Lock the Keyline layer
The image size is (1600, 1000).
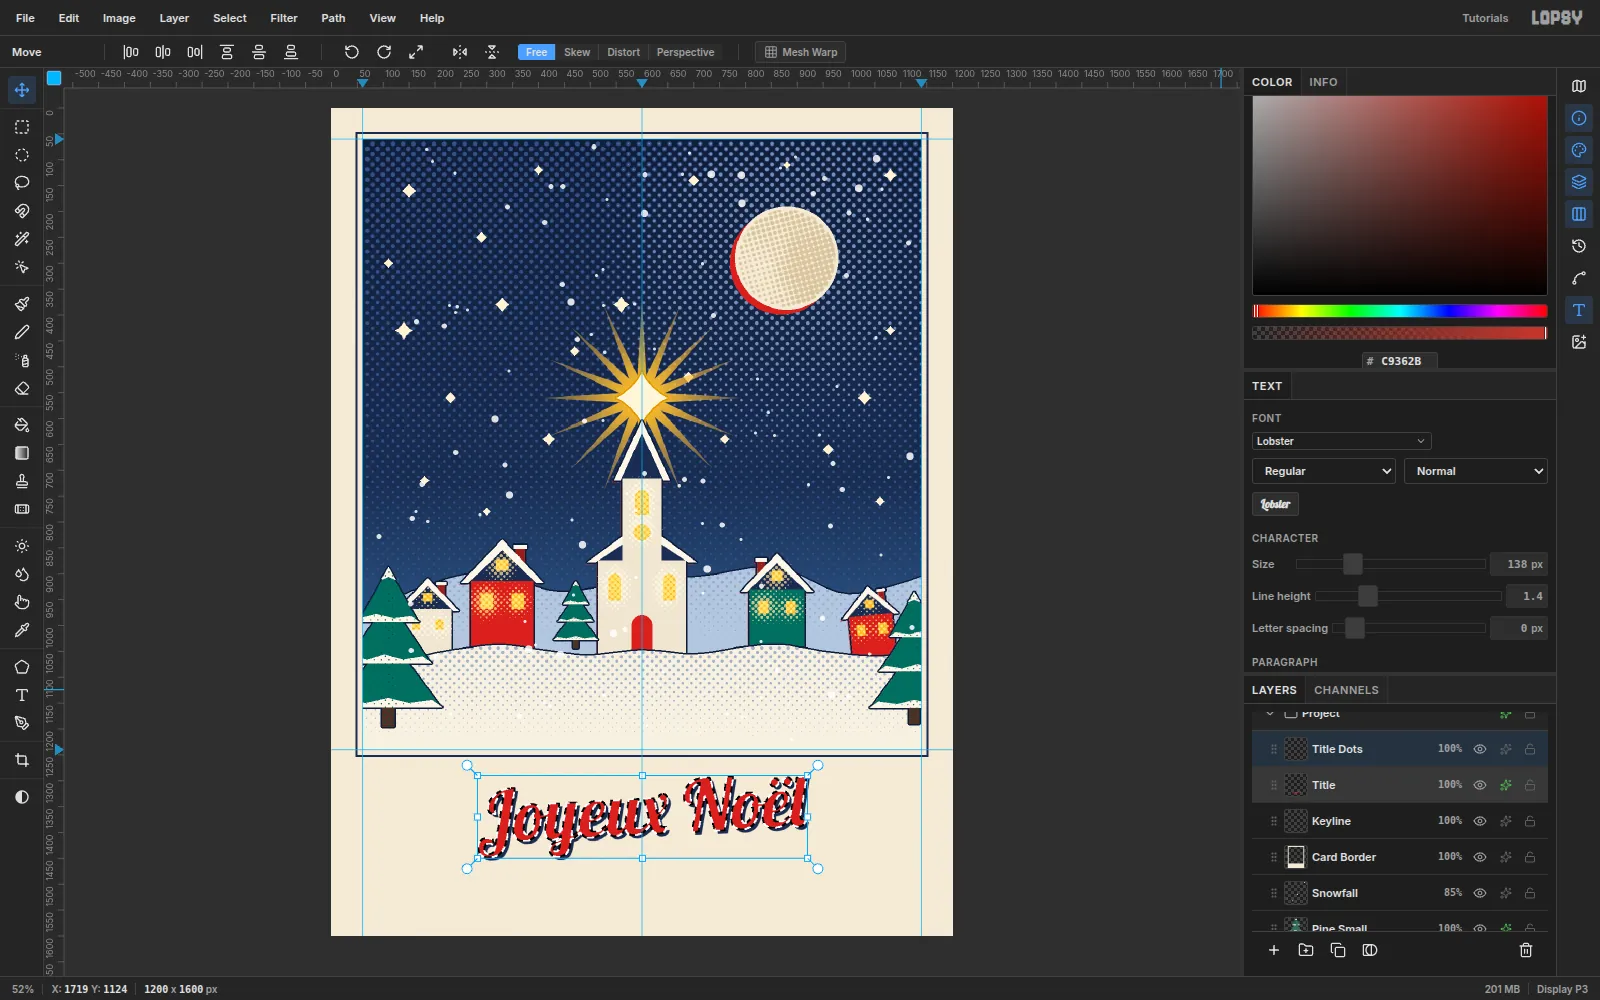point(1530,821)
